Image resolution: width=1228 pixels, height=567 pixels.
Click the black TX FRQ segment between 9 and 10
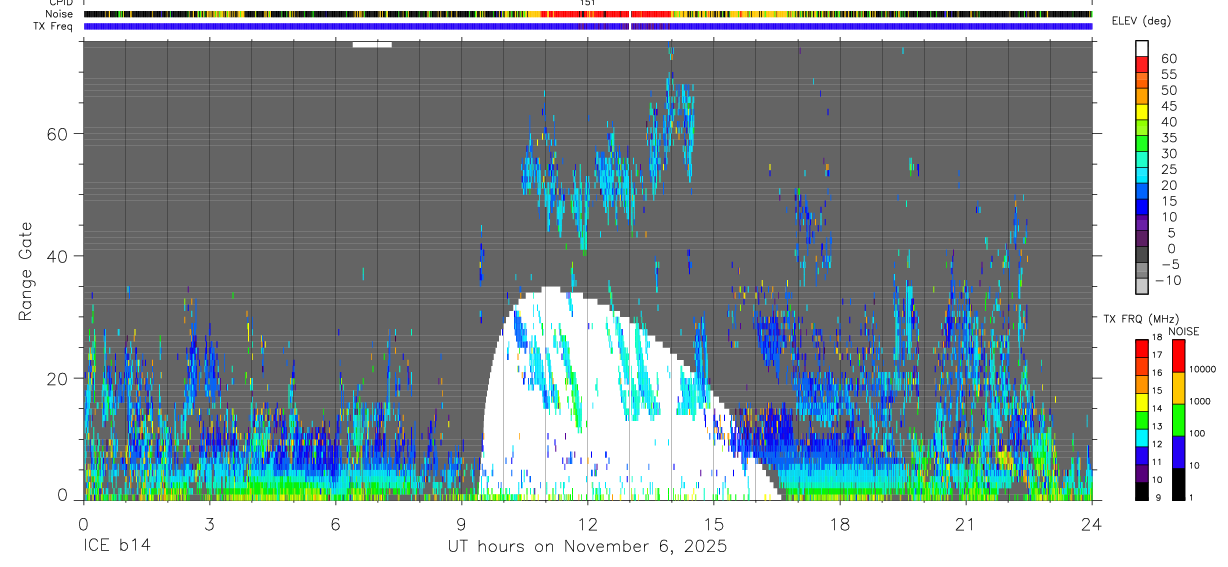tap(1143, 490)
